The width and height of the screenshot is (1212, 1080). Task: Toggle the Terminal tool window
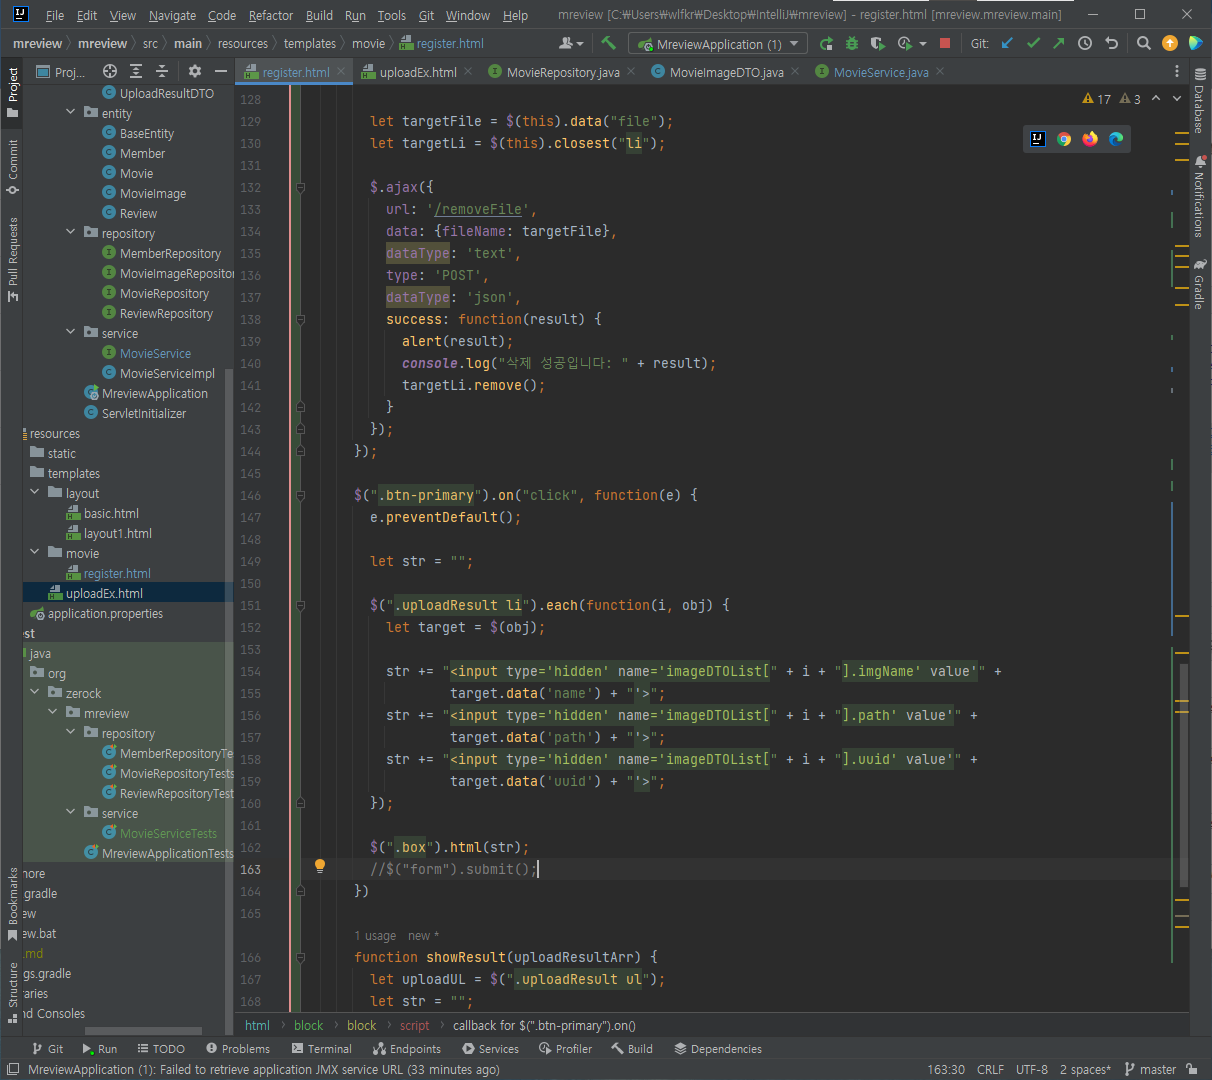click(322, 1049)
